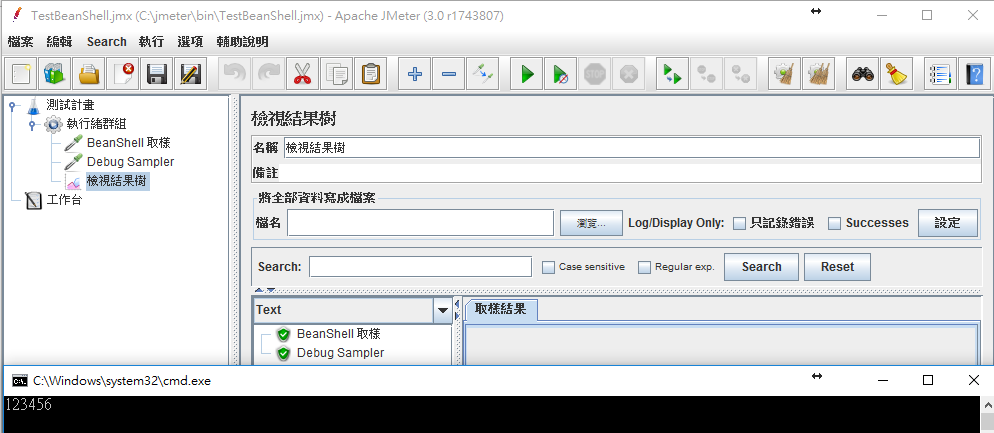The height and width of the screenshot is (433, 994).
Task: Cut the selected element with scissors icon
Action: [x=303, y=74]
